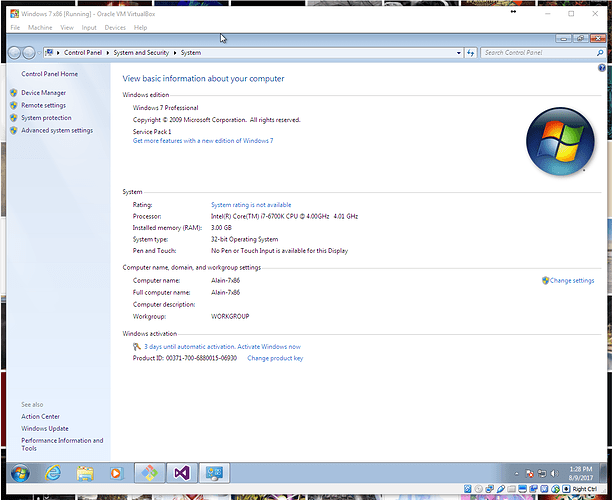This screenshot has width=612, height=500.
Task: Click the VirtualBox optical disk status icon
Action: [479, 489]
